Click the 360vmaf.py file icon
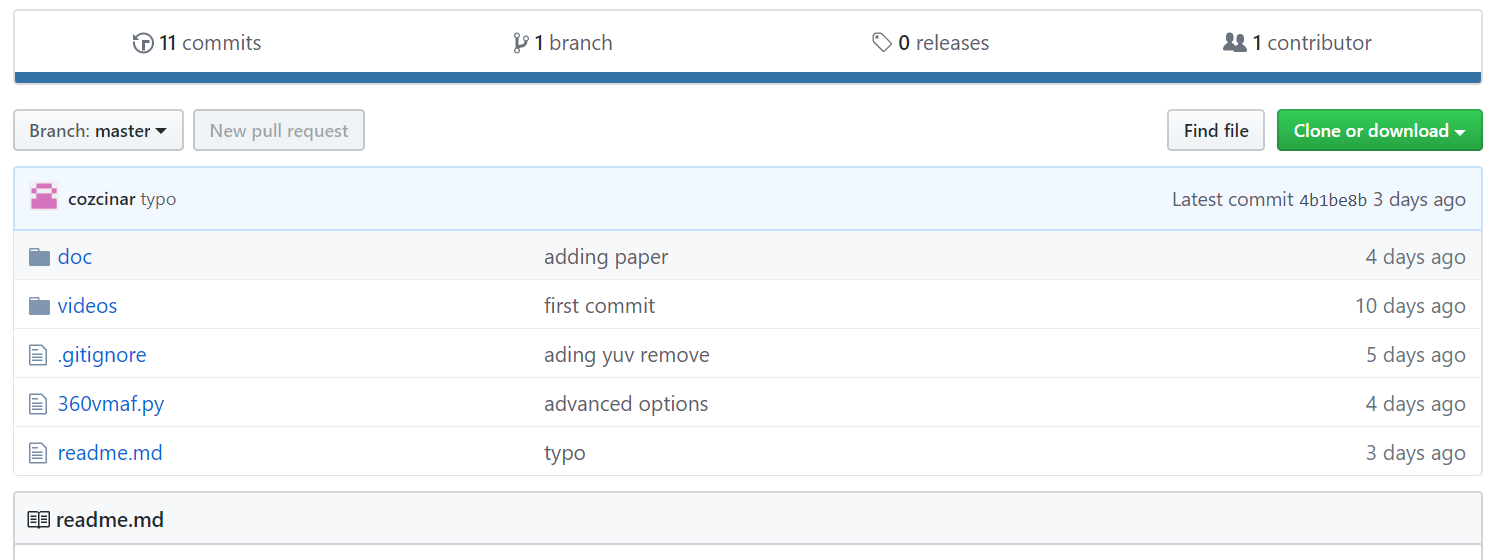 click(x=38, y=404)
